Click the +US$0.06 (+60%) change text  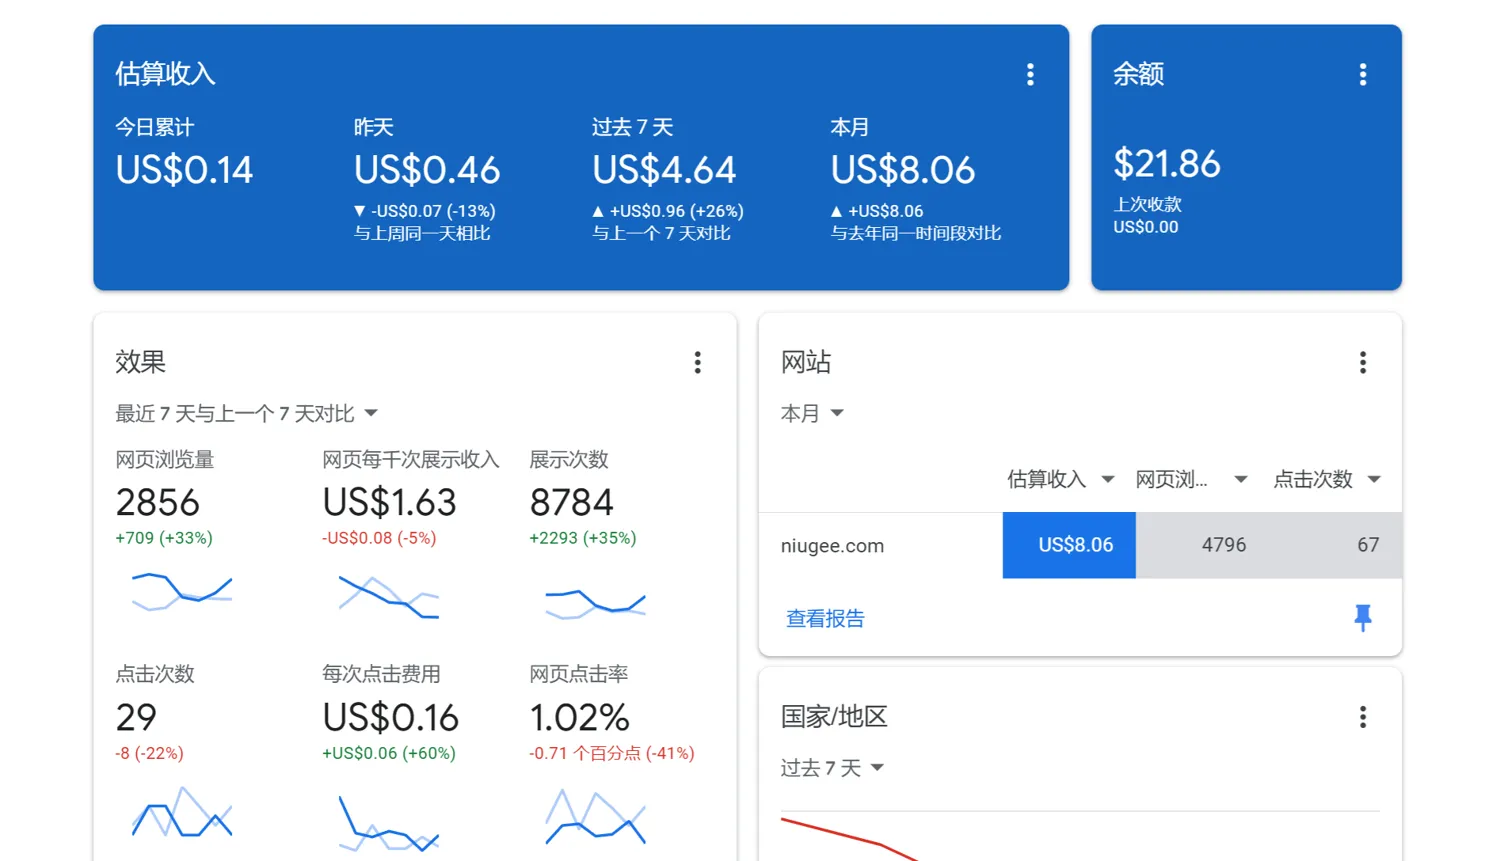click(389, 753)
